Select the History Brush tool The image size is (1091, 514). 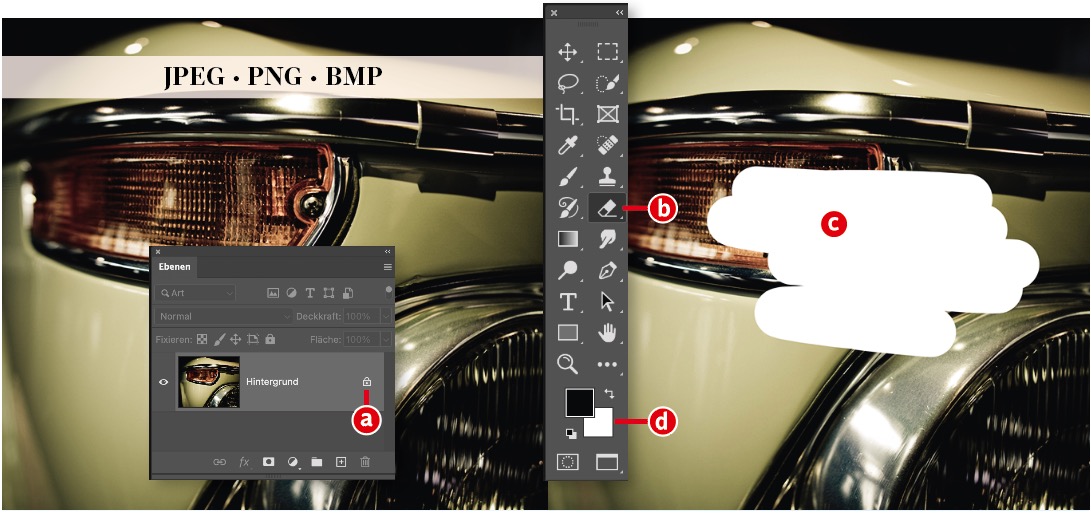pyautogui.click(x=568, y=207)
